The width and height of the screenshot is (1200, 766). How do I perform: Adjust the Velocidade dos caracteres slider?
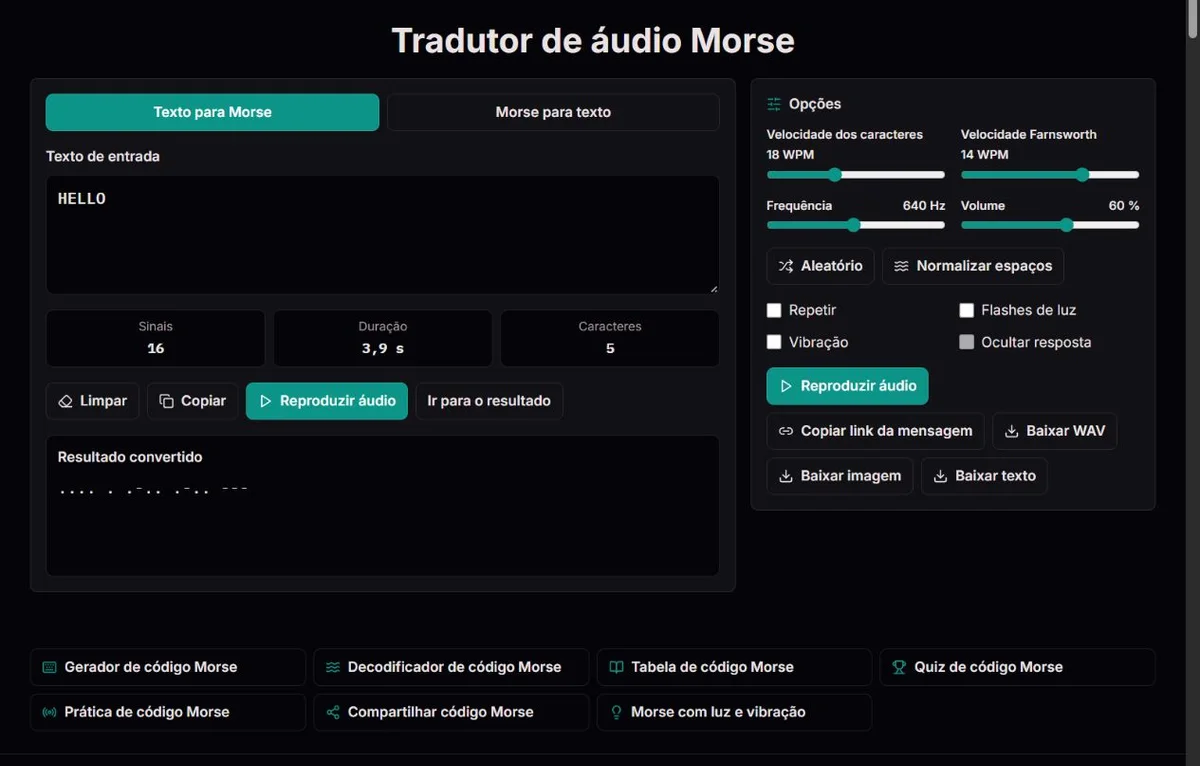856,174
